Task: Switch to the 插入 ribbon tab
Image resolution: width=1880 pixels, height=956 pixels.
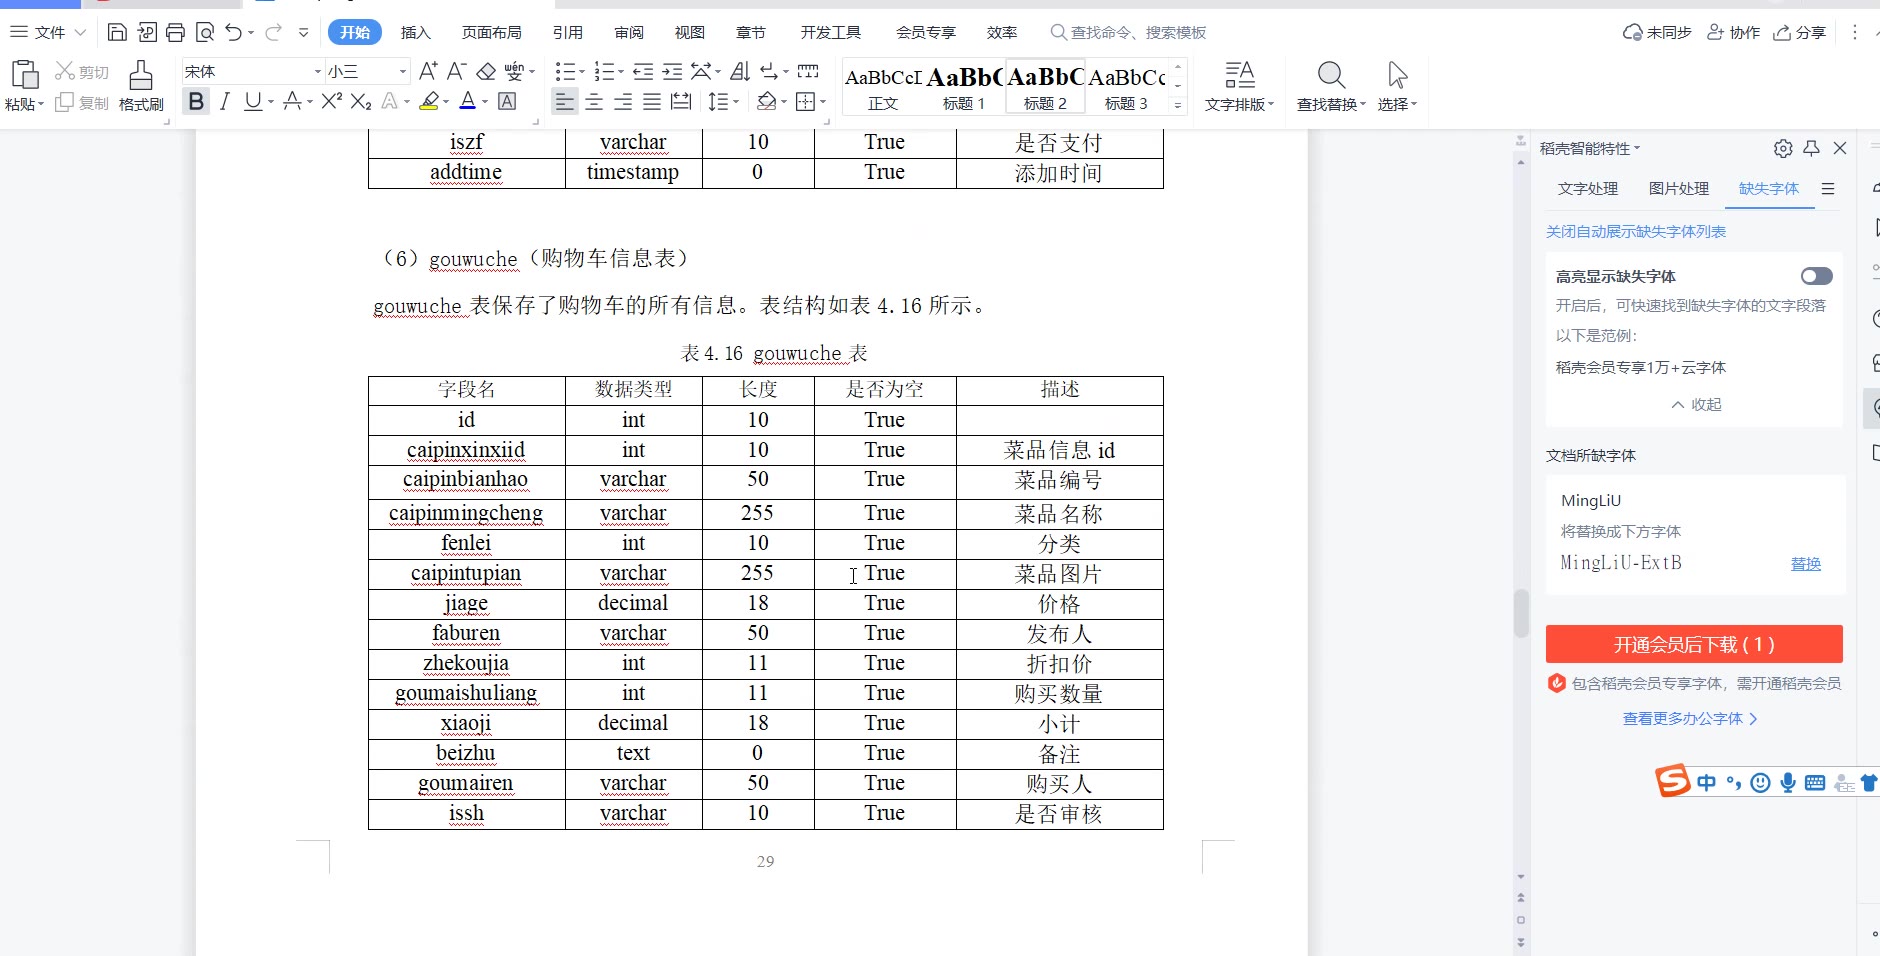Action: (x=415, y=32)
